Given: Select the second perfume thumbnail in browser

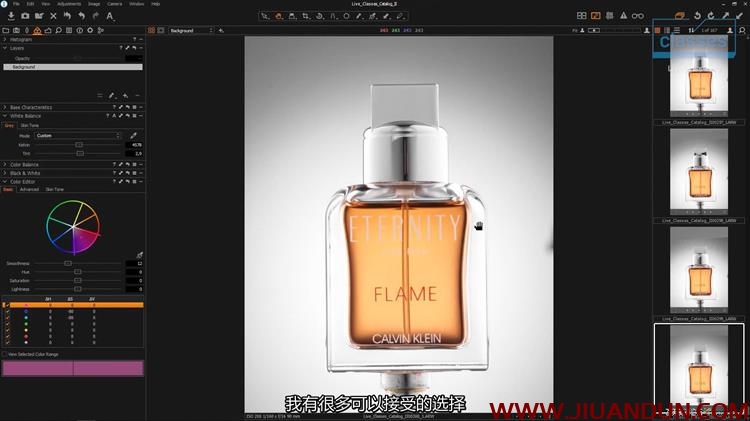Looking at the screenshot, I should pos(699,171).
